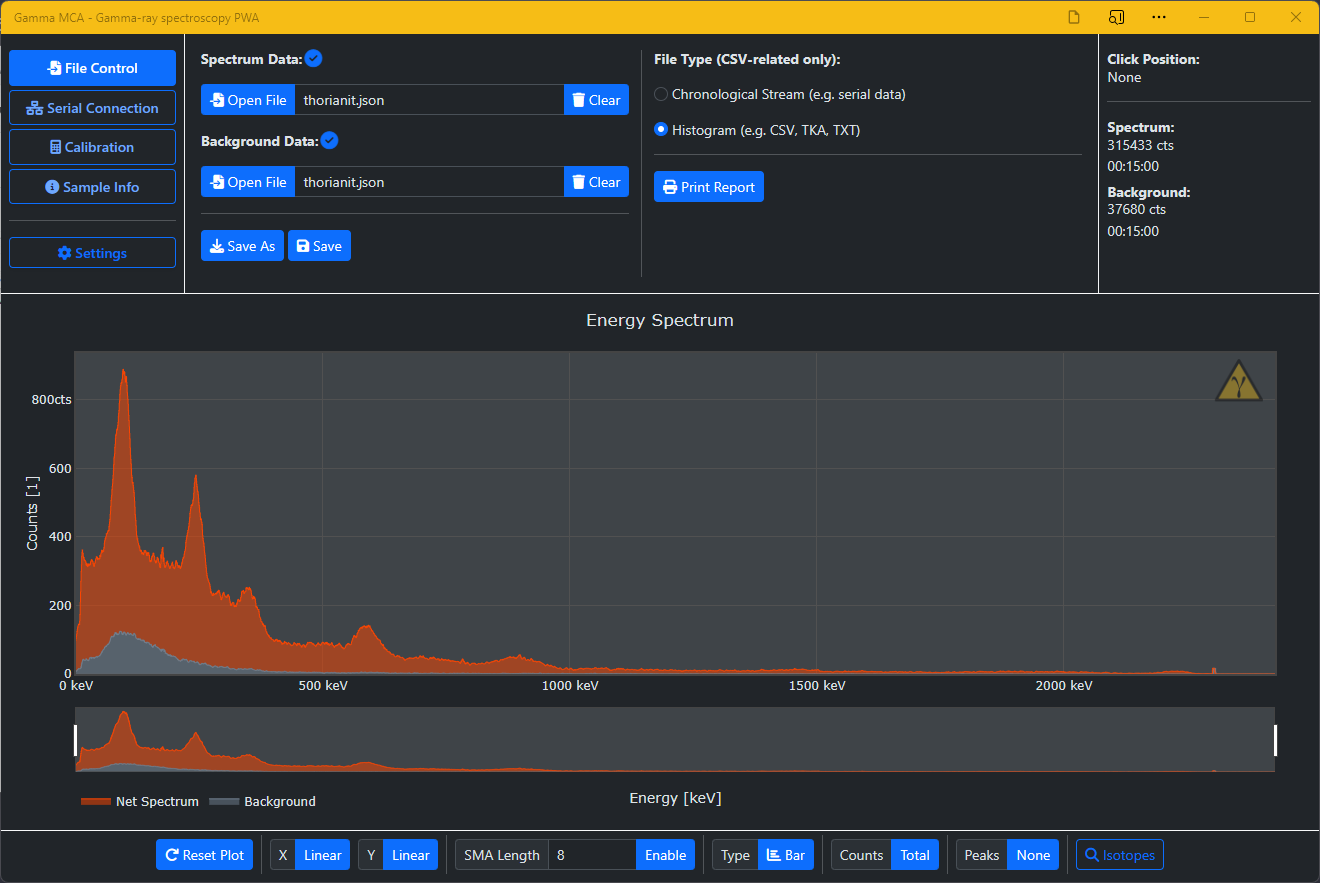Click the Energy [keV] axis title
Screen dimensions: 1320x883
click(x=675, y=798)
